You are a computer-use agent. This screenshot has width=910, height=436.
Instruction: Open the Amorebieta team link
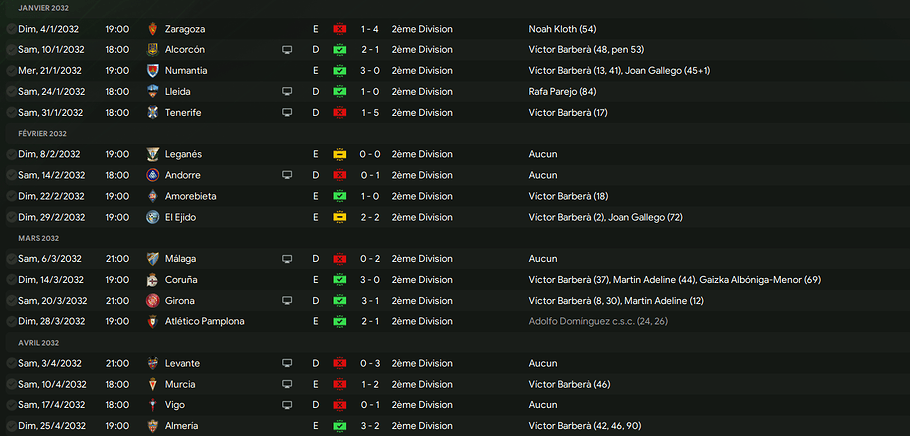click(x=190, y=197)
